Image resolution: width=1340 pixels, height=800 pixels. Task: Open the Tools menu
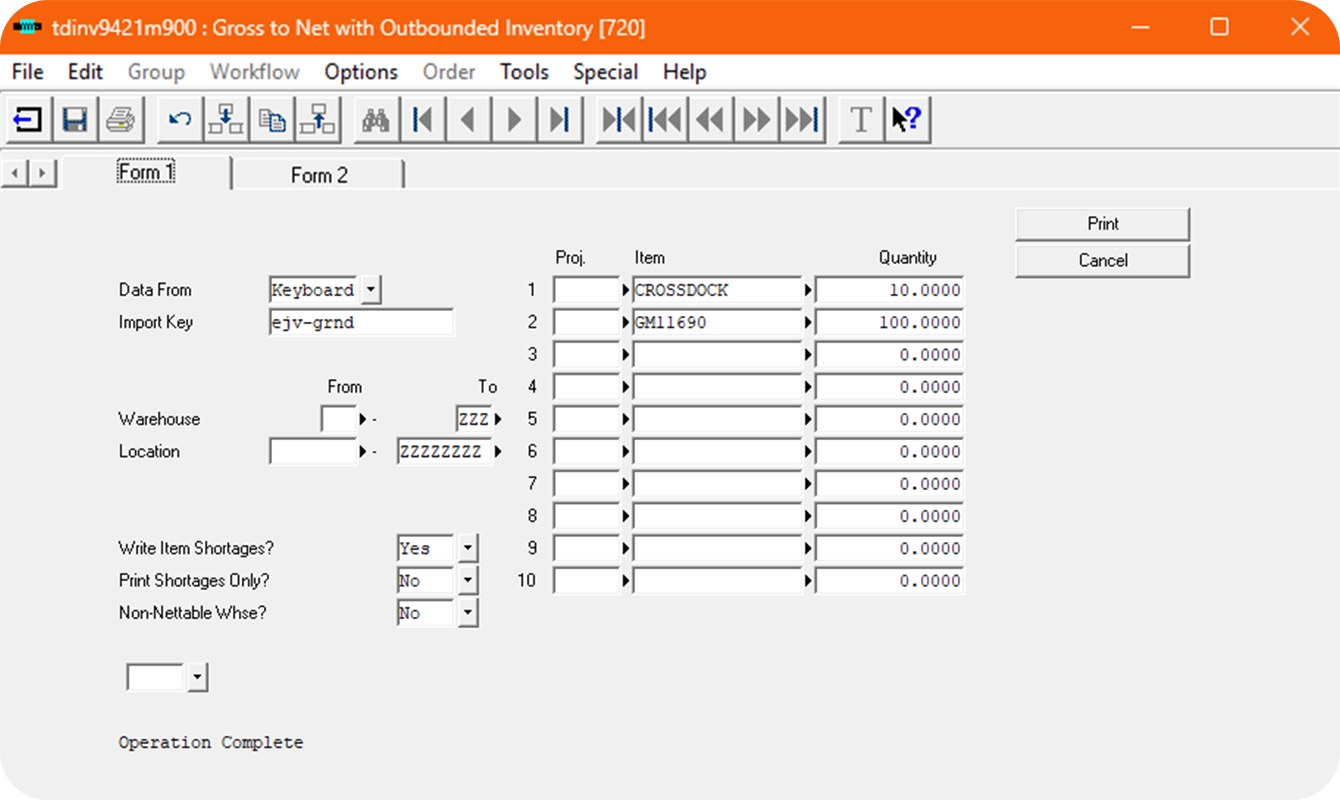[524, 72]
